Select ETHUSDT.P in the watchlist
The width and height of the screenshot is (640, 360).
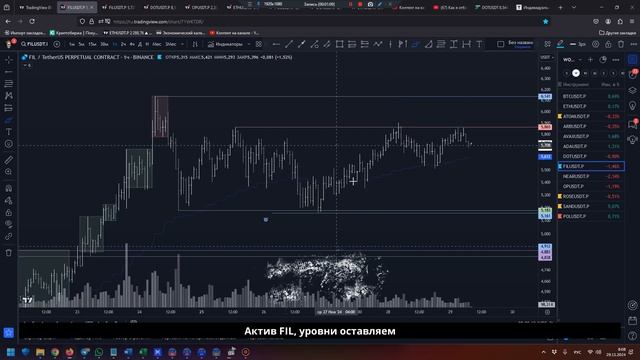pos(591,106)
